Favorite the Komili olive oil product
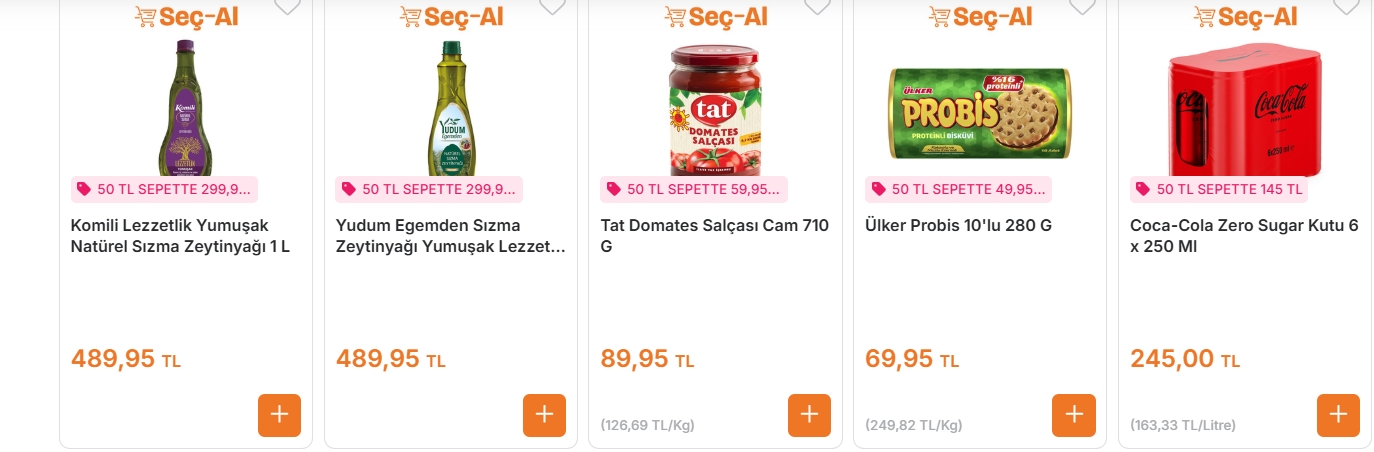This screenshot has width=1374, height=452. tap(287, 6)
